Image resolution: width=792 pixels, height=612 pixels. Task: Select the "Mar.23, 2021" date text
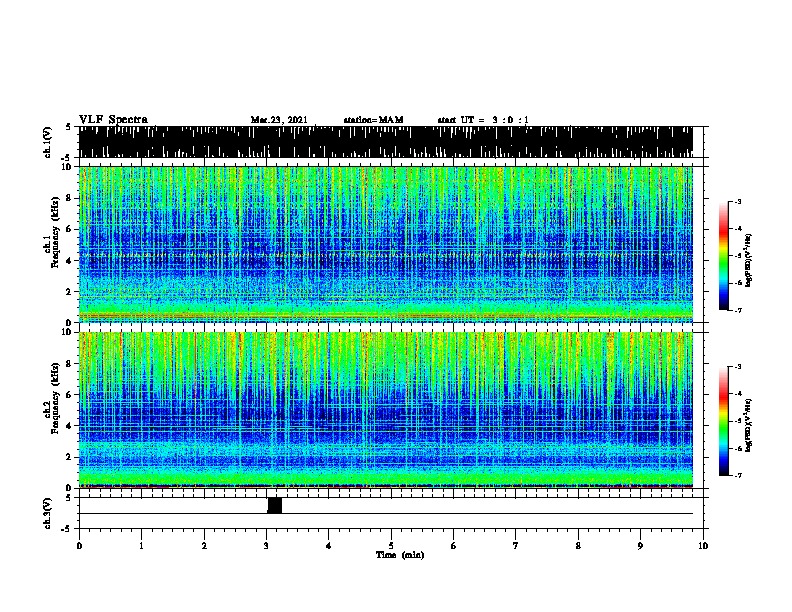coord(279,120)
